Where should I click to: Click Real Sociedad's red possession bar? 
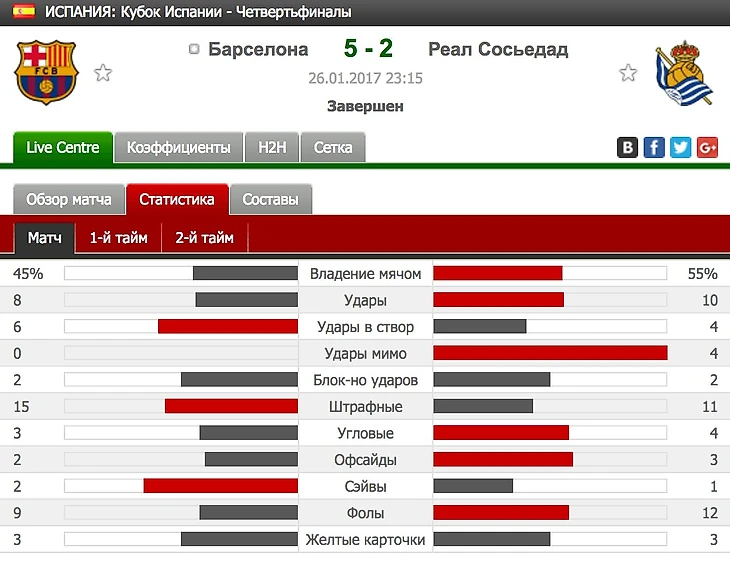[x=497, y=274]
